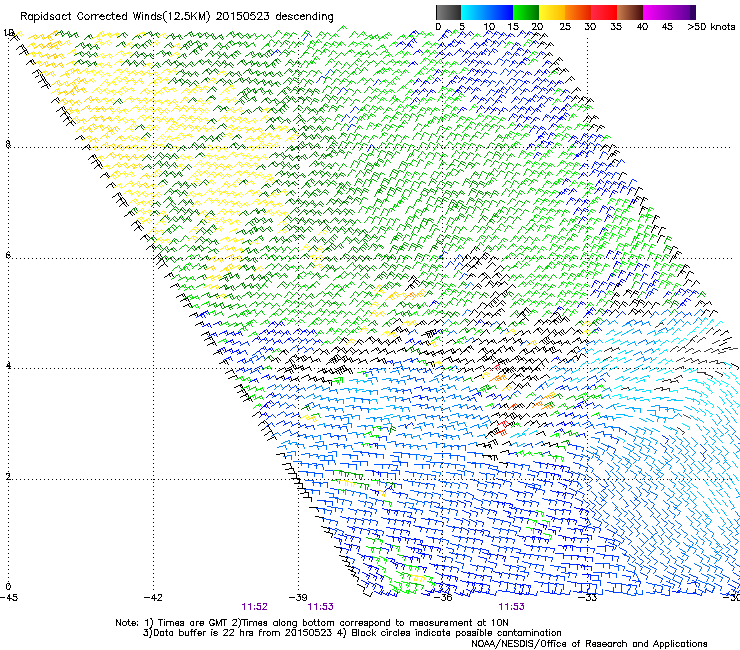Pick the red 30–35 knots legend segment
This screenshot has height=650, width=740.
[x=604, y=12]
